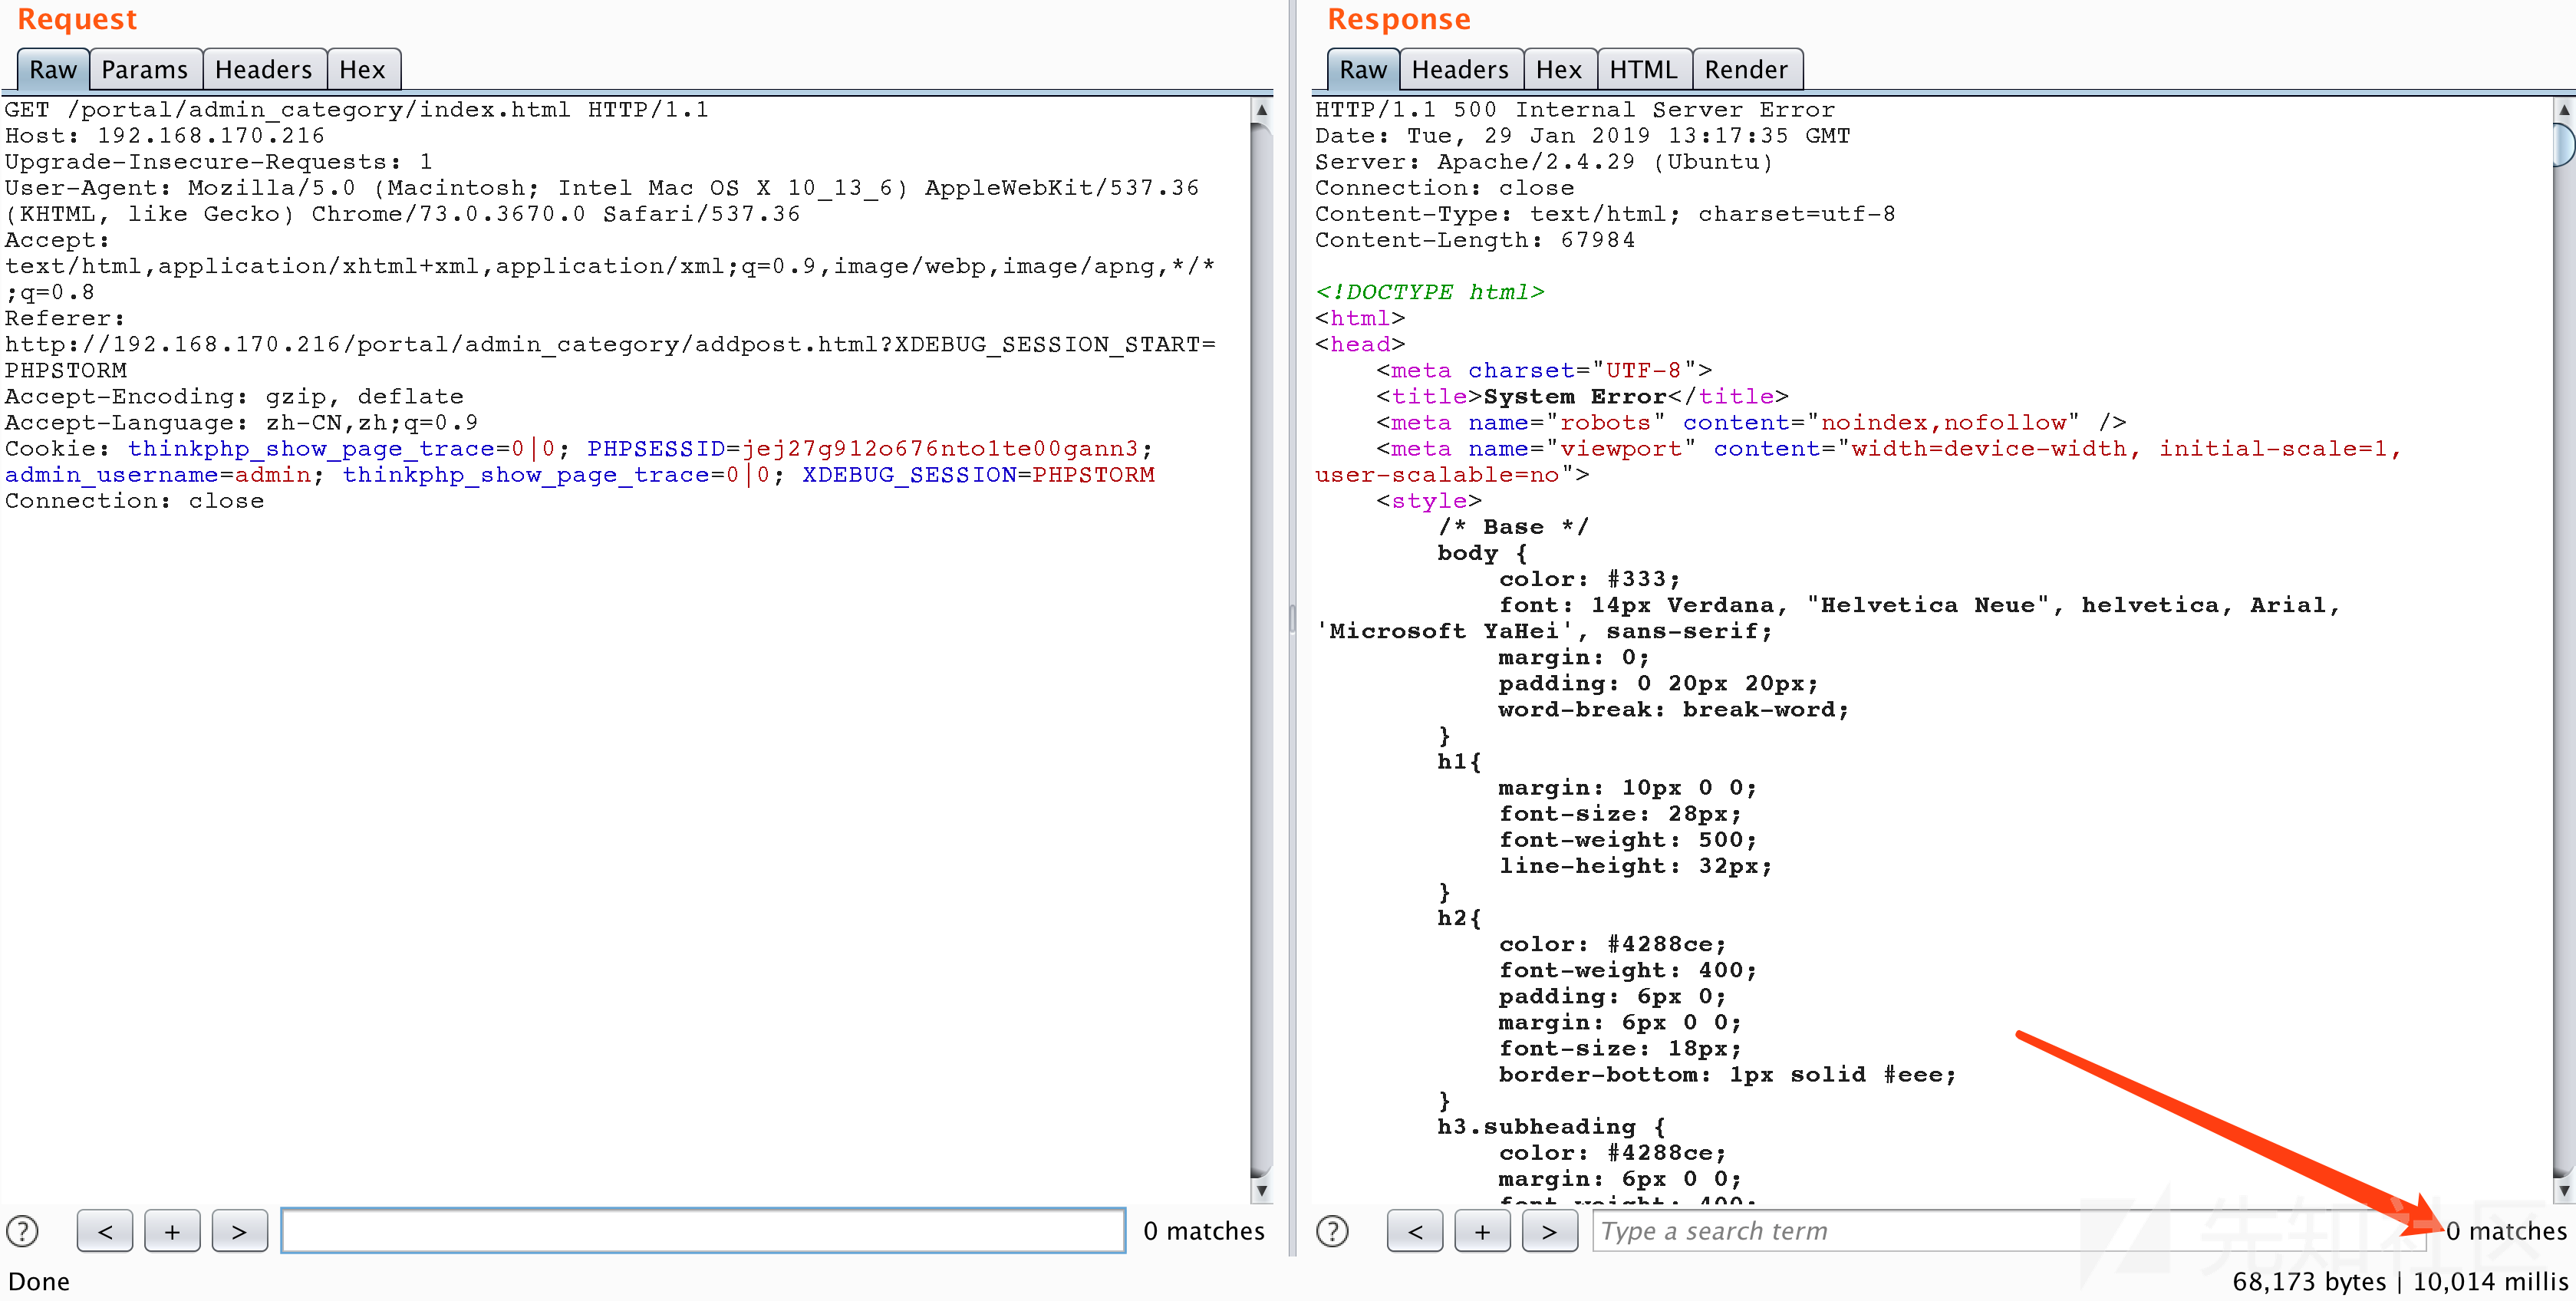Click the Render tab in Response panel

click(x=1745, y=68)
